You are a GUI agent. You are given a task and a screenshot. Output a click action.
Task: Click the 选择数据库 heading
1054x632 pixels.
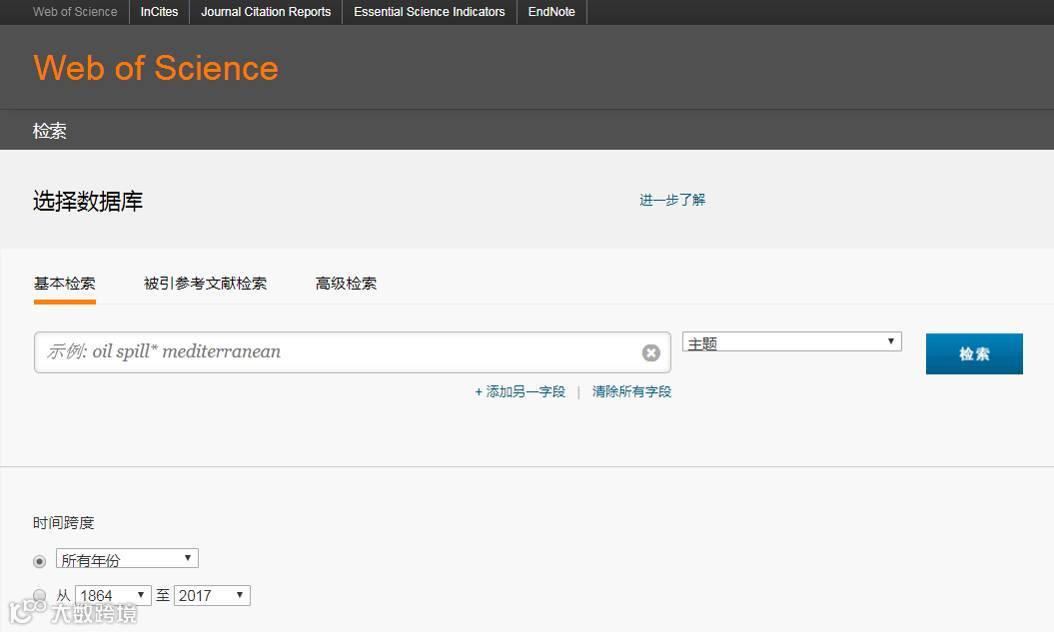point(88,201)
